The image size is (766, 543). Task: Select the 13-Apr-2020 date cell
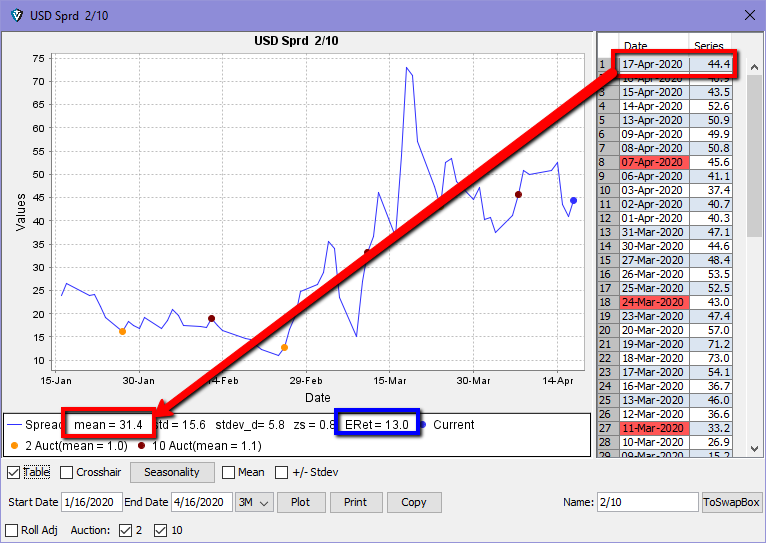tap(654, 120)
